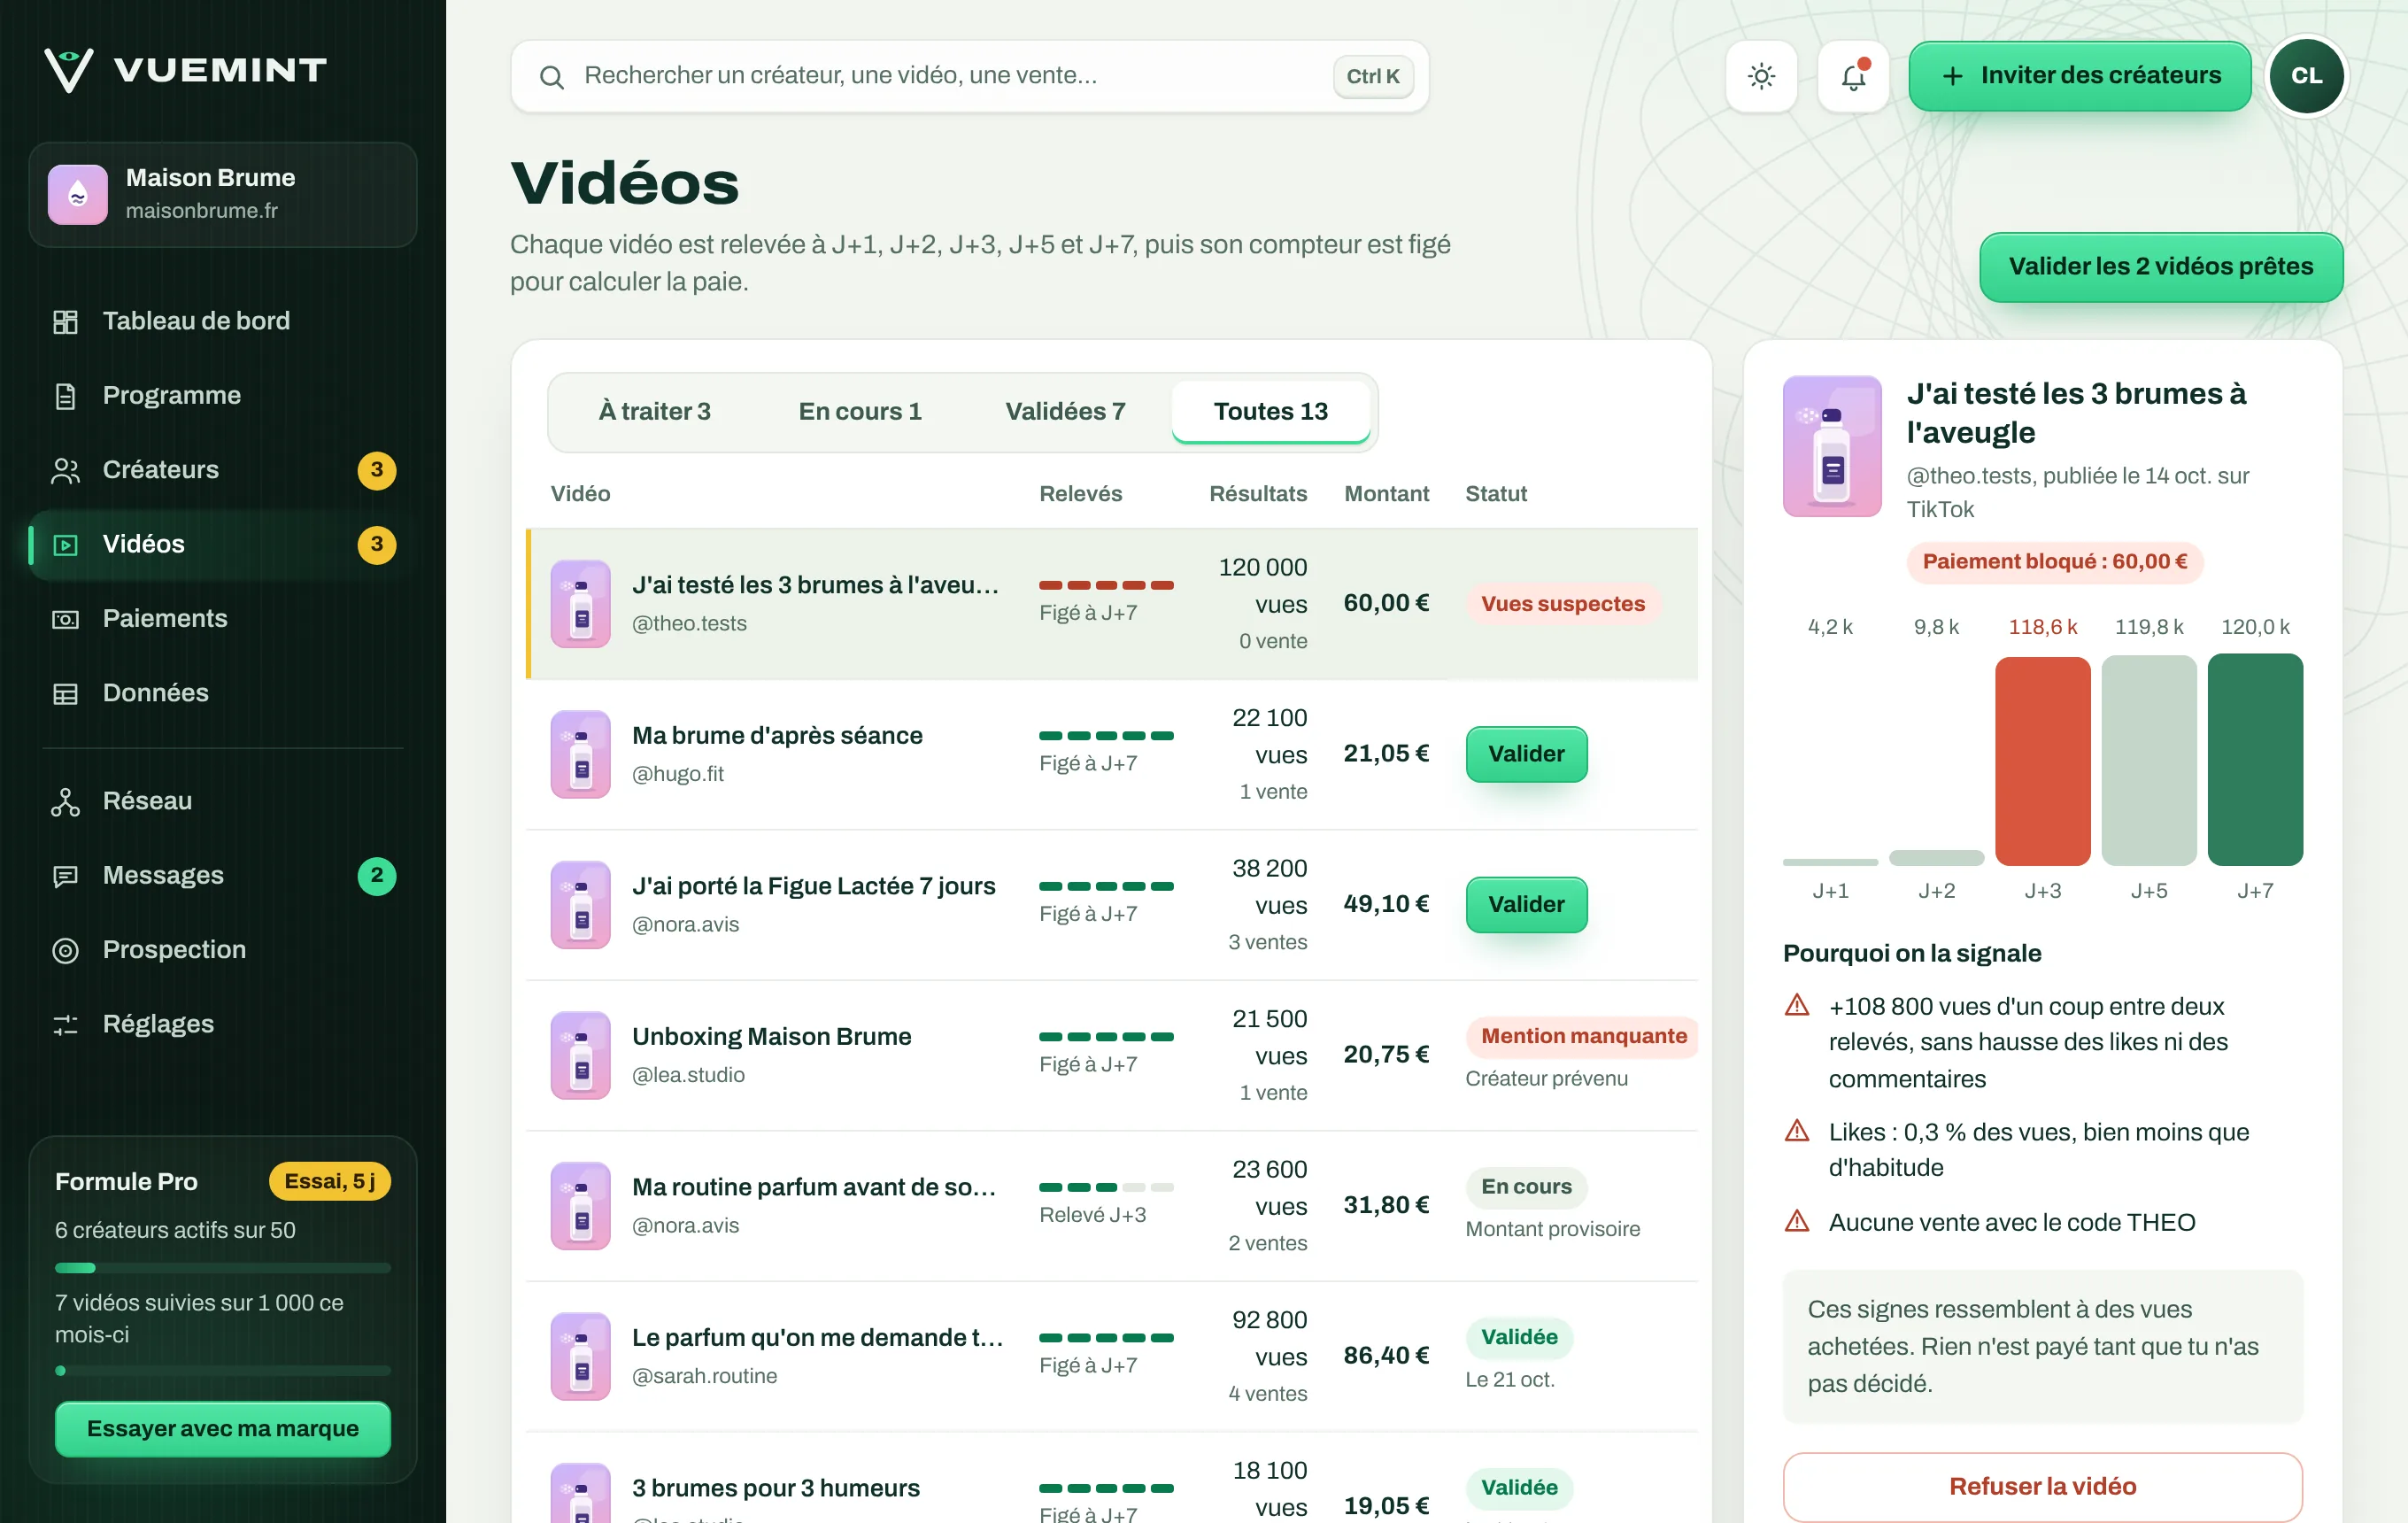Open notifications bell icon

tap(1852, 76)
